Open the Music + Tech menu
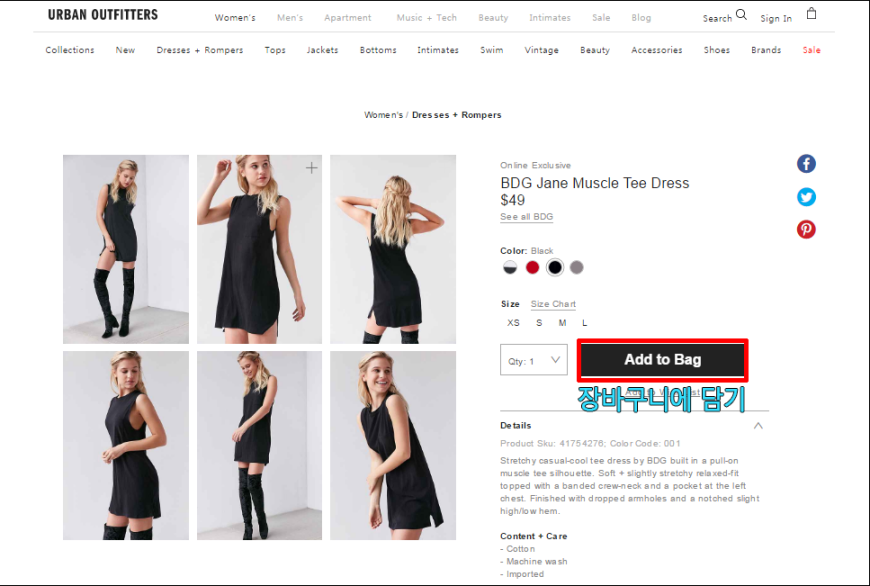The height and width of the screenshot is (586, 870). pyautogui.click(x=427, y=18)
